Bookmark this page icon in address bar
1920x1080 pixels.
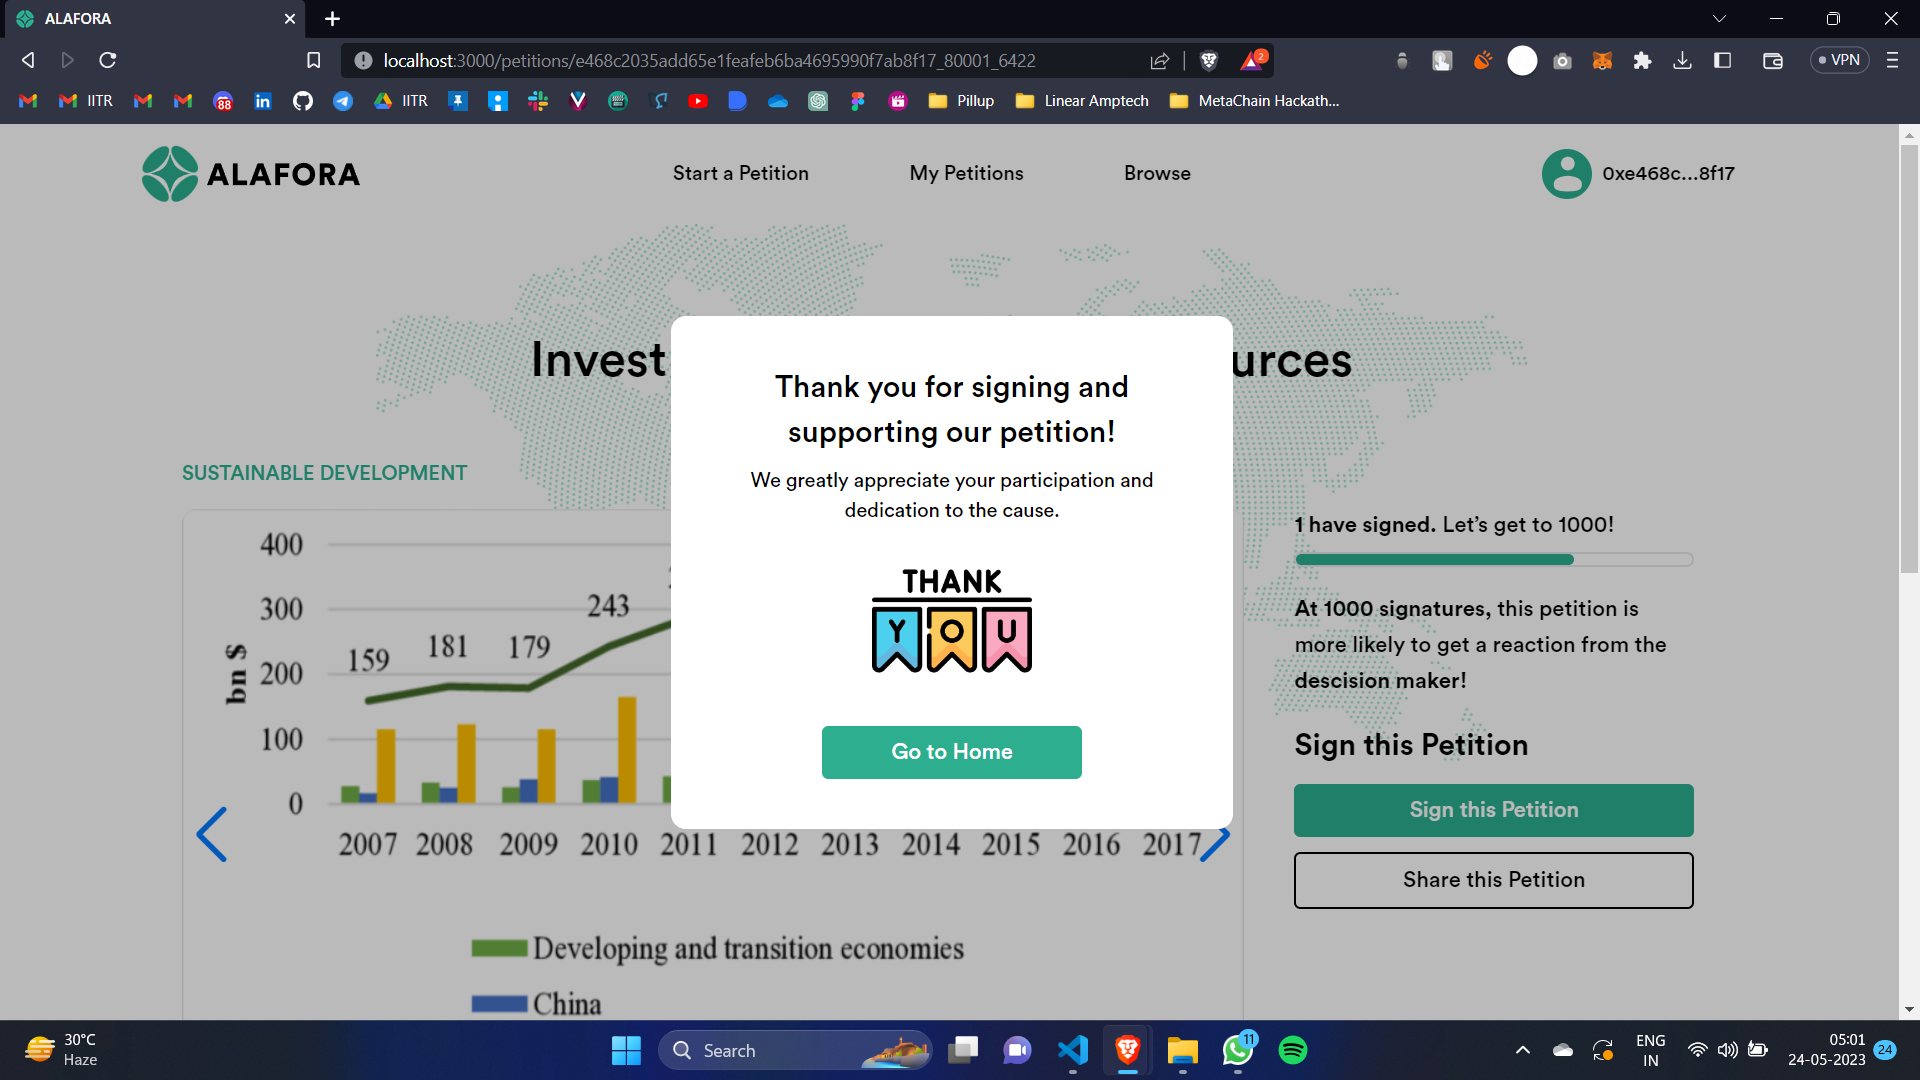[313, 61]
